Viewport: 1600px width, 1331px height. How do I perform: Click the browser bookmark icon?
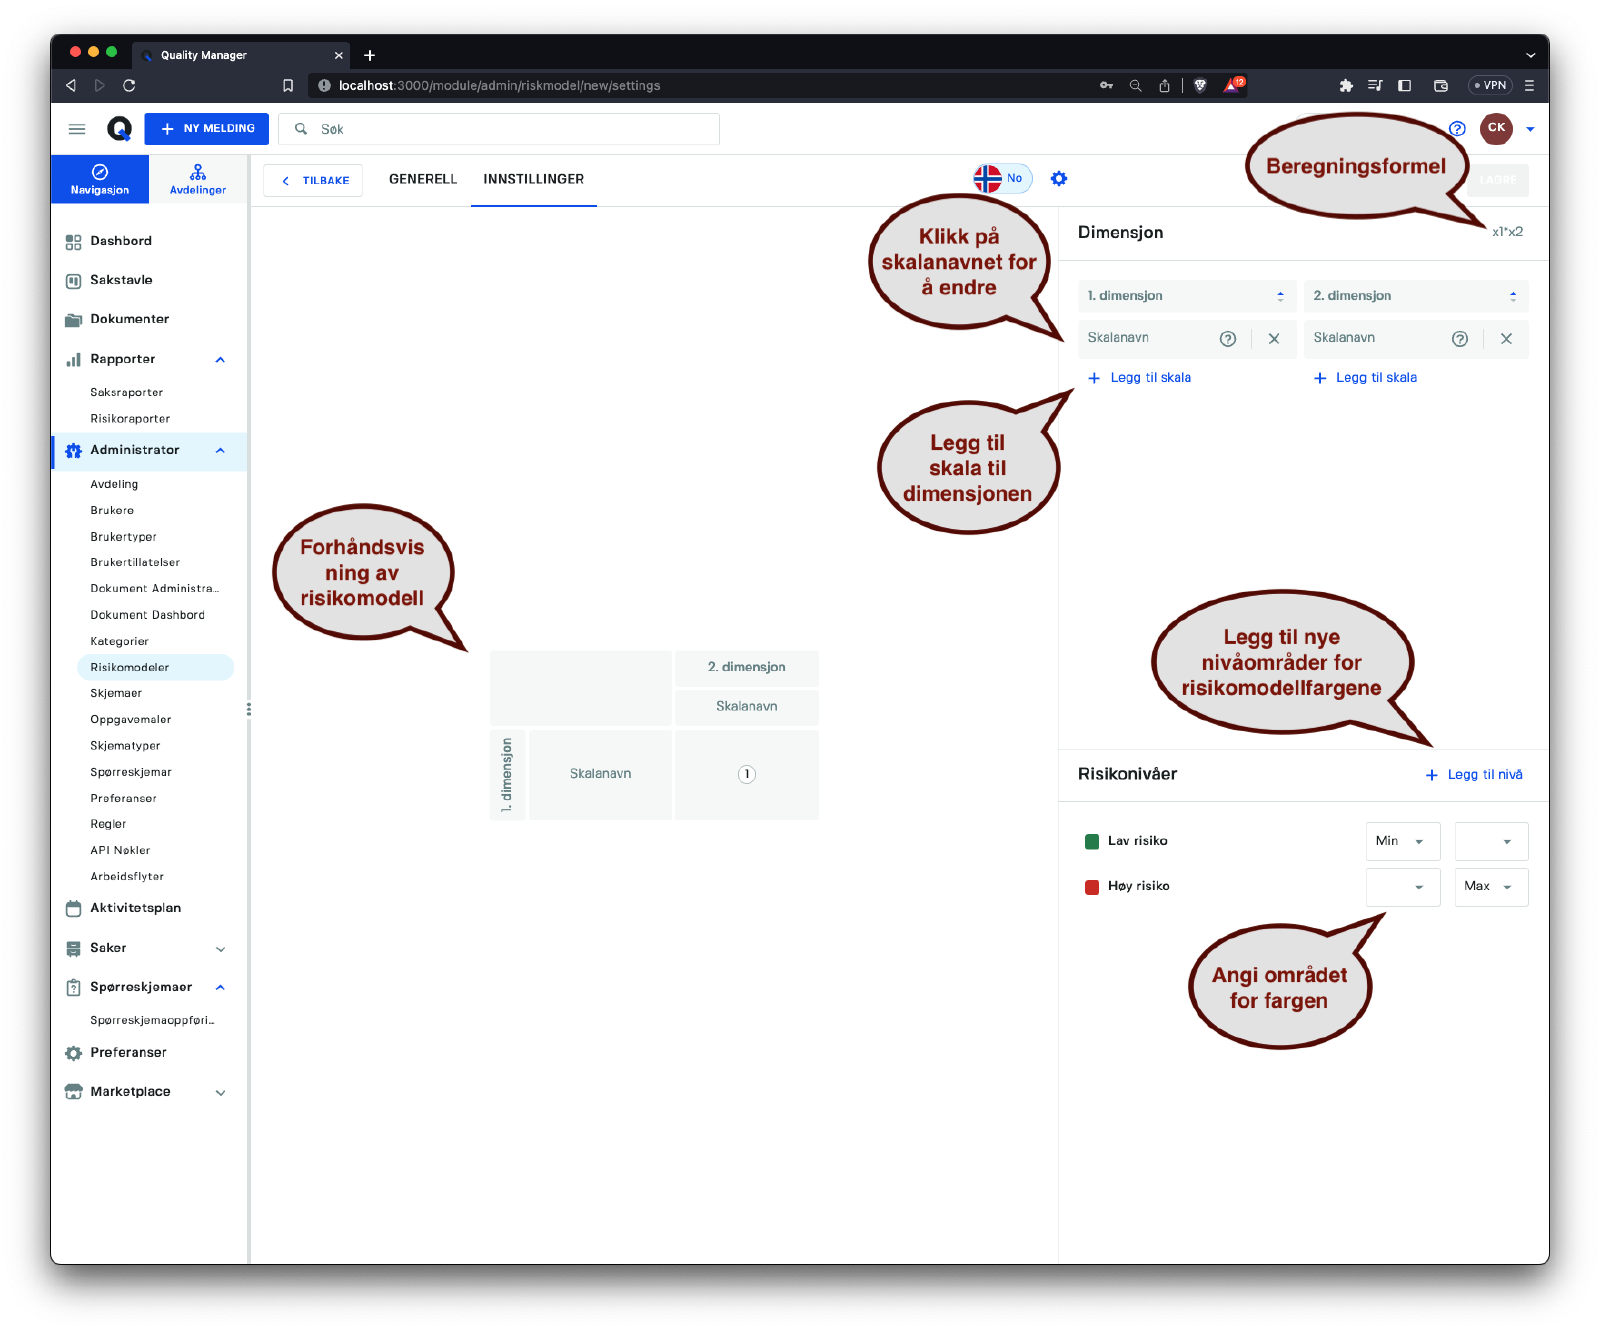(x=288, y=86)
